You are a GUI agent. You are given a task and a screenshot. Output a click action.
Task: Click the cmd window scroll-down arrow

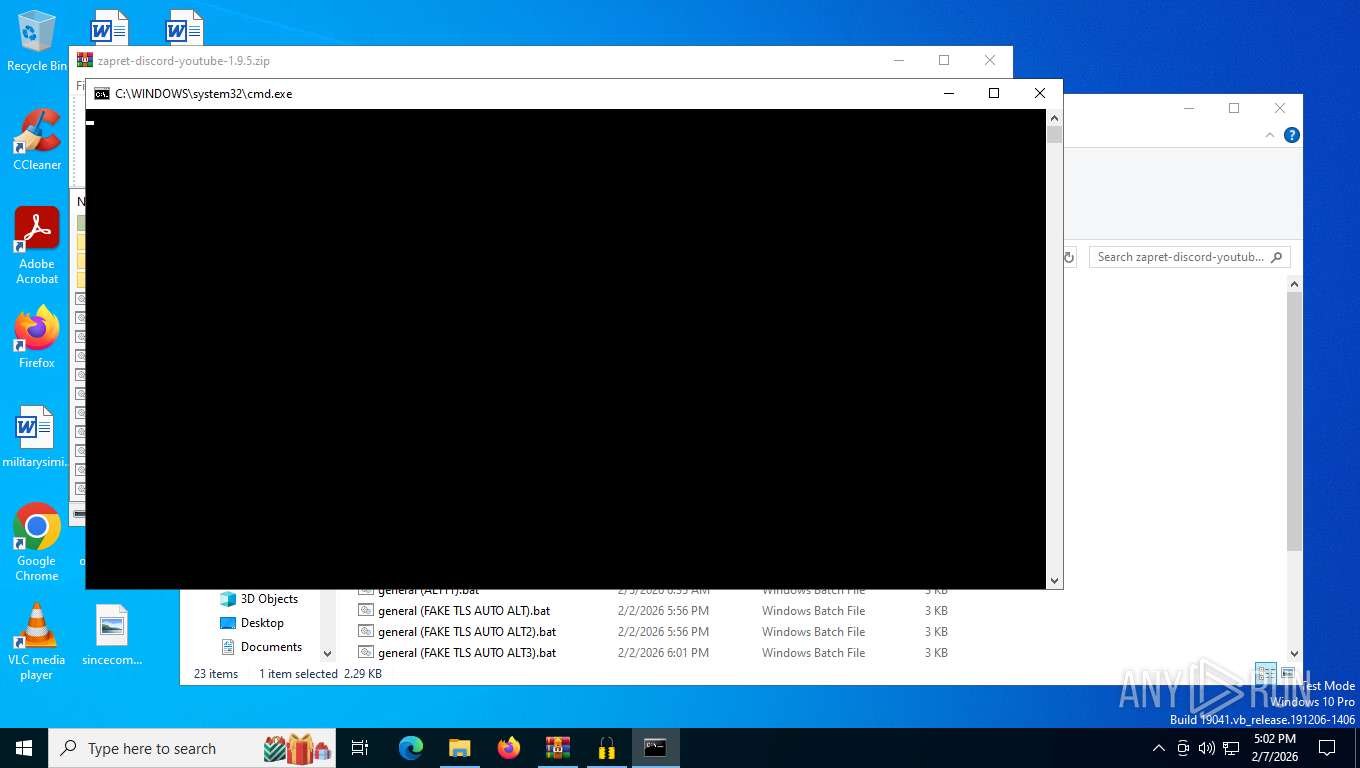pos(1054,581)
